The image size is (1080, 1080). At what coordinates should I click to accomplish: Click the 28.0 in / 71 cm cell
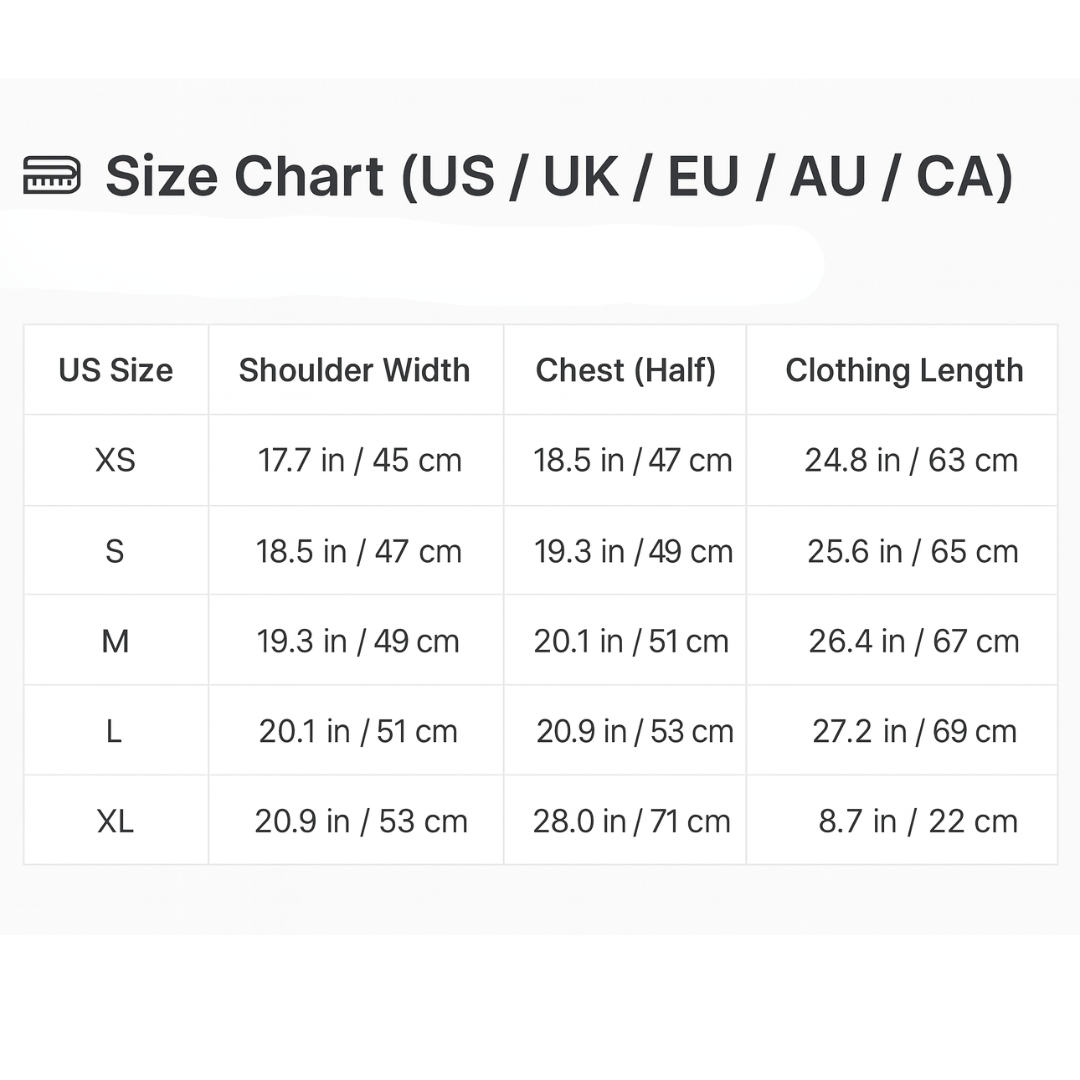[631, 821]
